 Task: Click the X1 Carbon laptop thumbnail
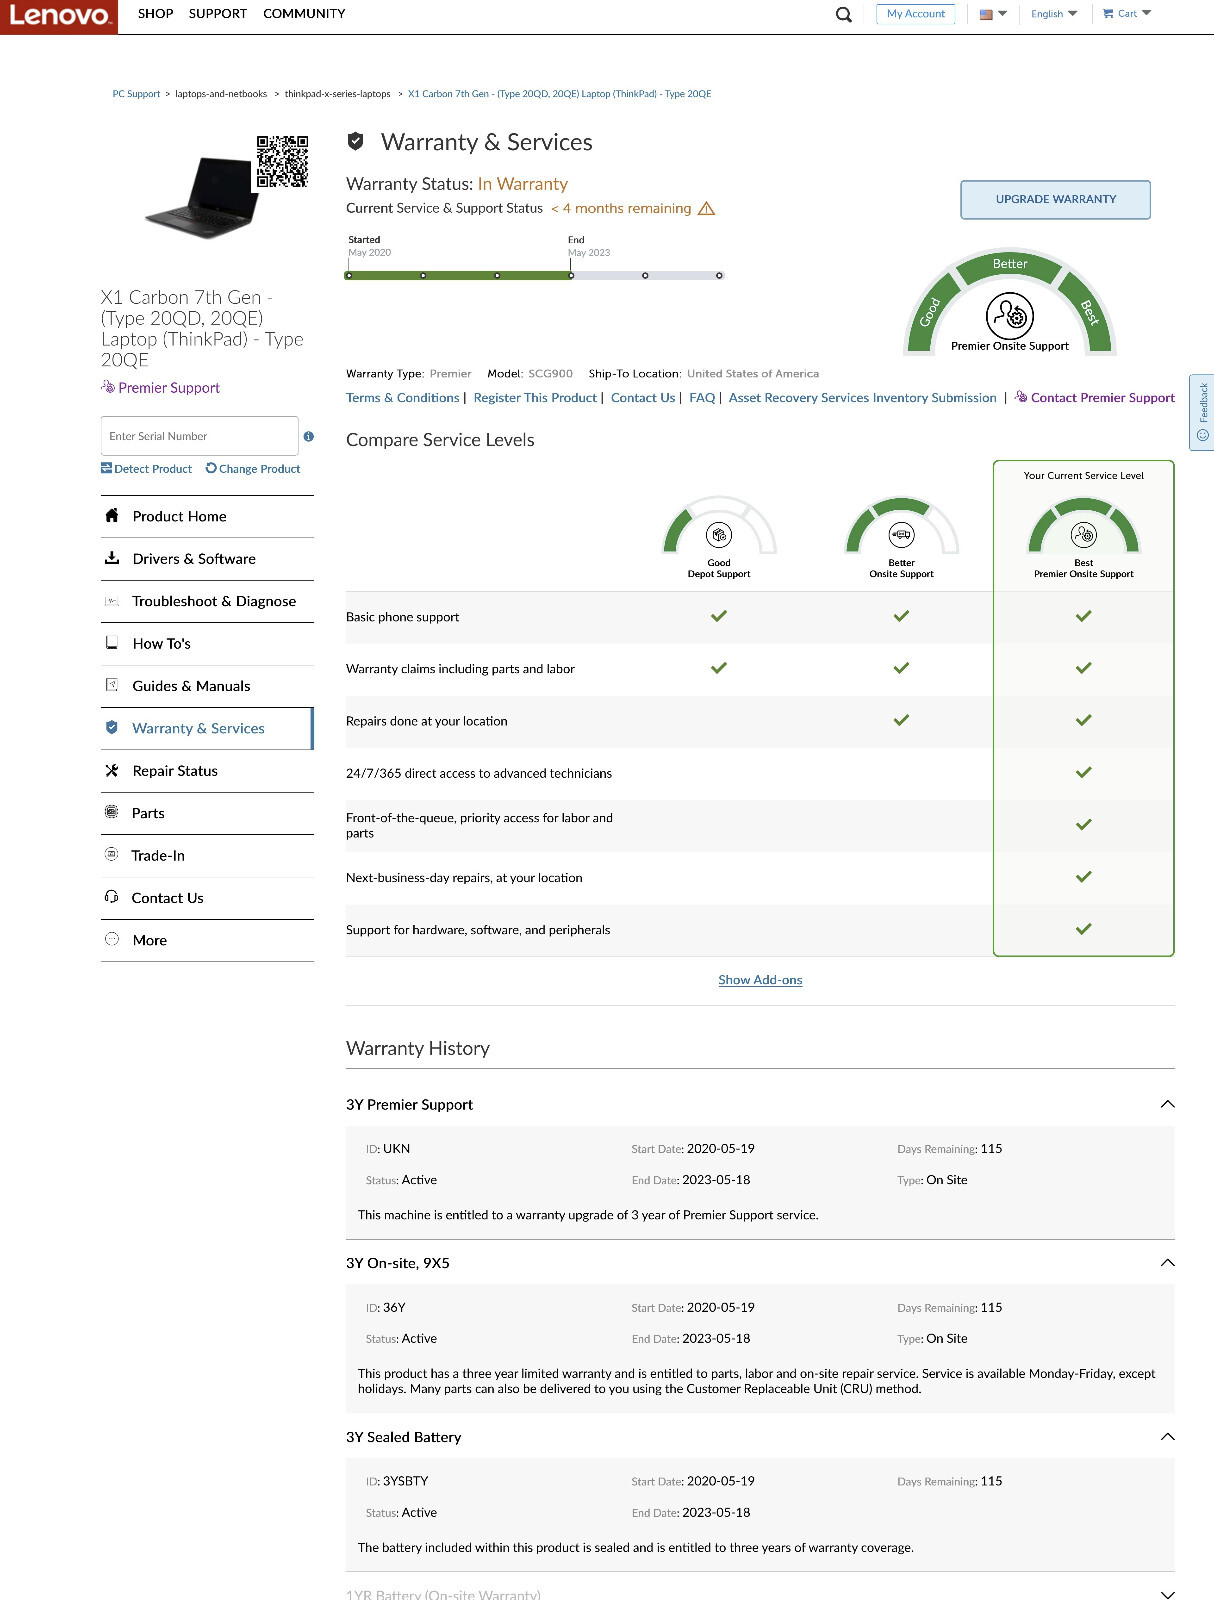point(203,198)
